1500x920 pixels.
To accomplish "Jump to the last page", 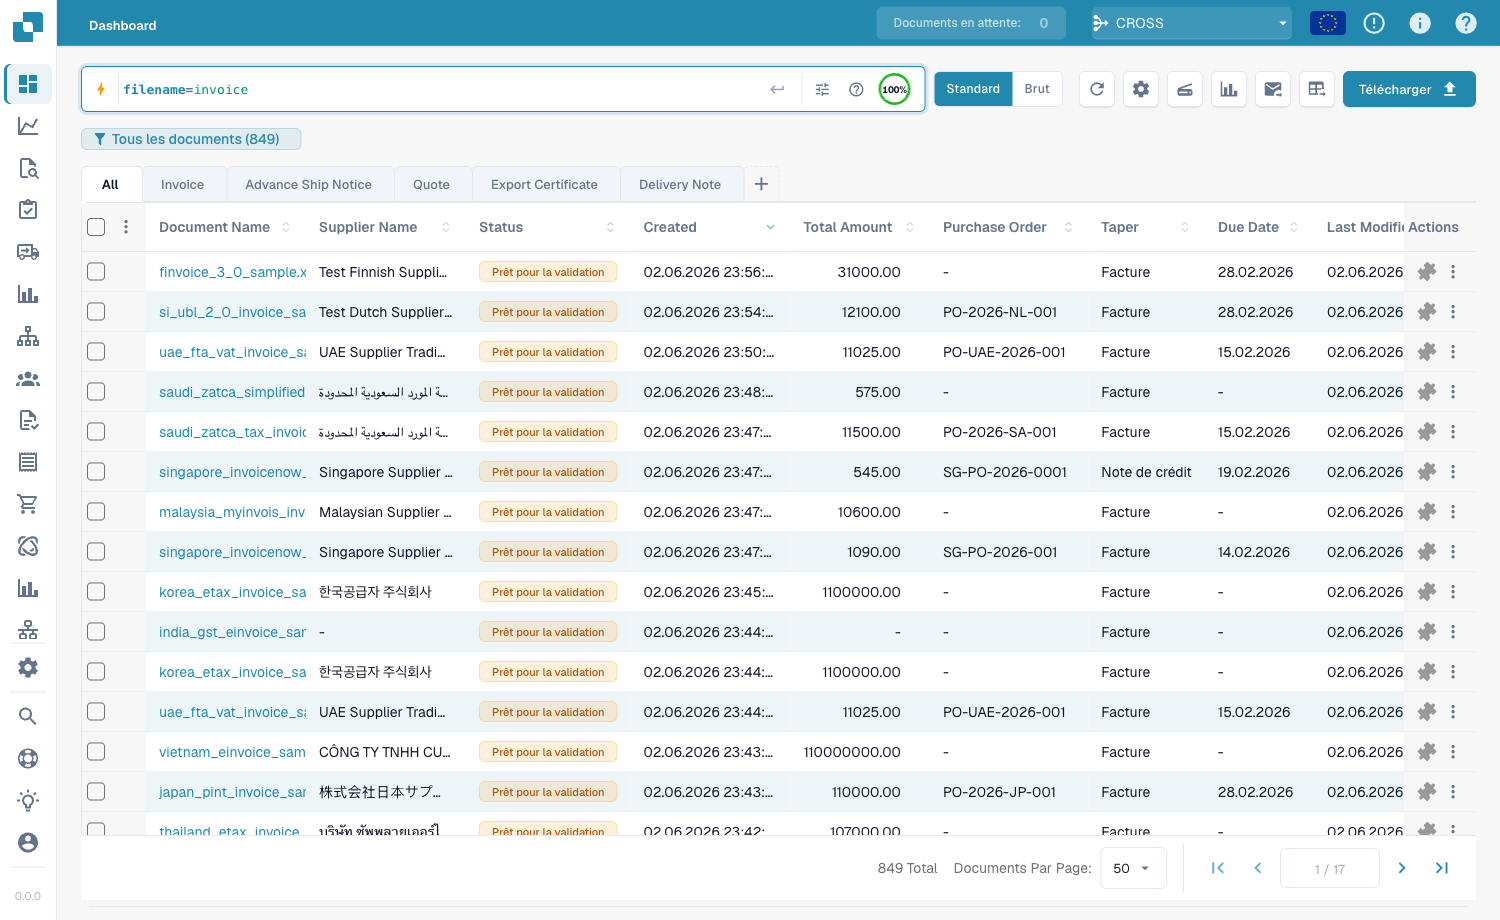I will coord(1442,868).
